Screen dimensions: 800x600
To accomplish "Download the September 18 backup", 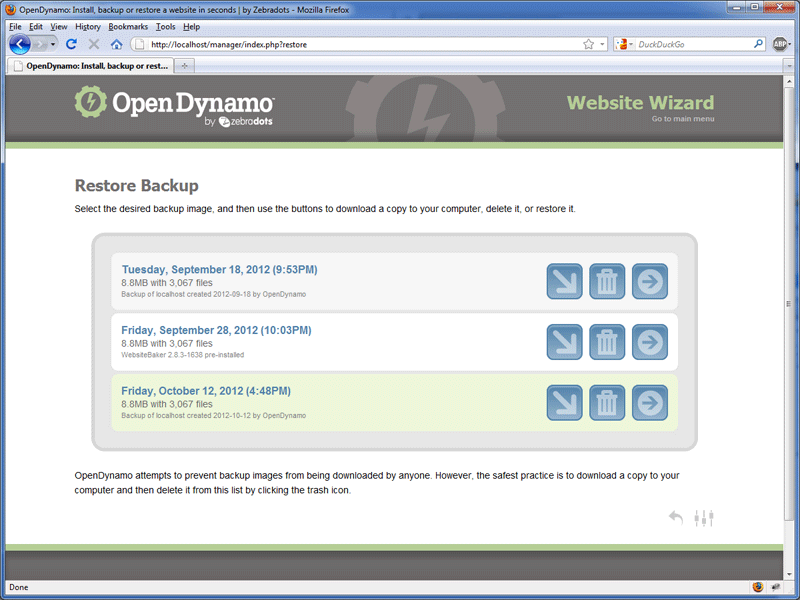I will point(564,281).
